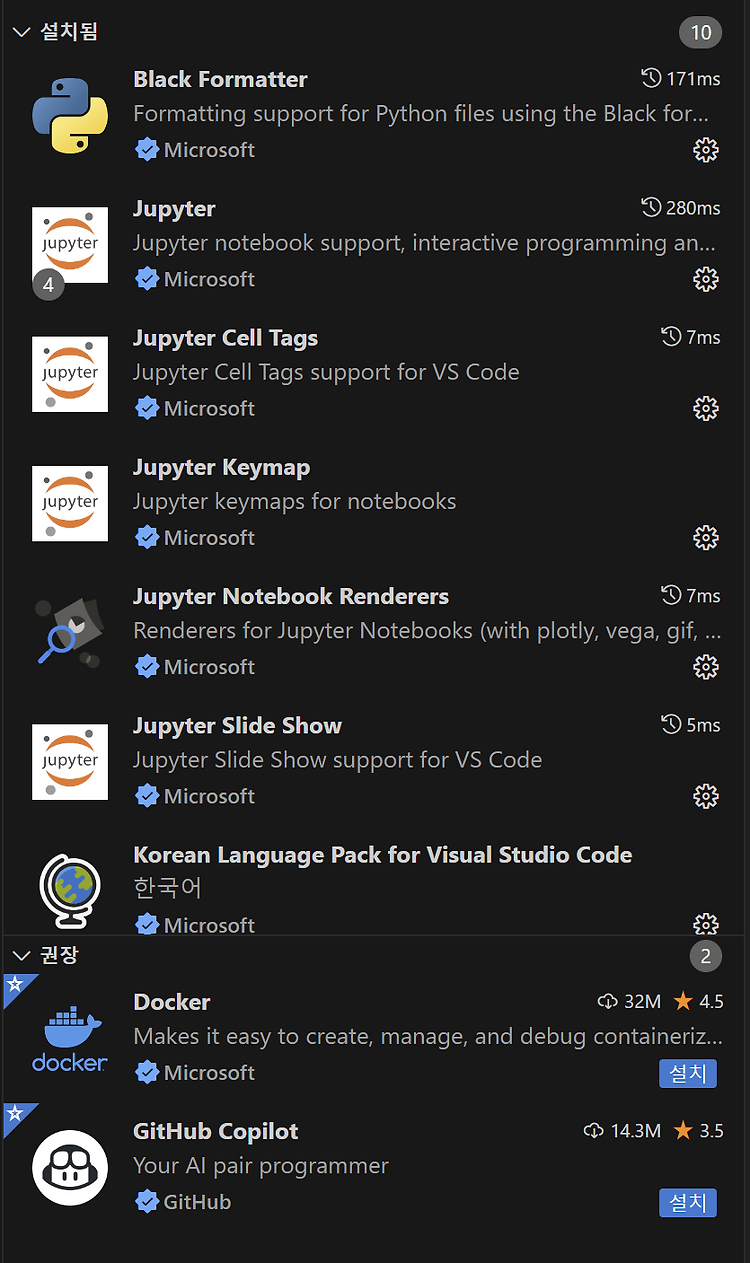Click the Jupyter Keymap logo icon
This screenshot has width=750, height=1263.
[x=70, y=503]
